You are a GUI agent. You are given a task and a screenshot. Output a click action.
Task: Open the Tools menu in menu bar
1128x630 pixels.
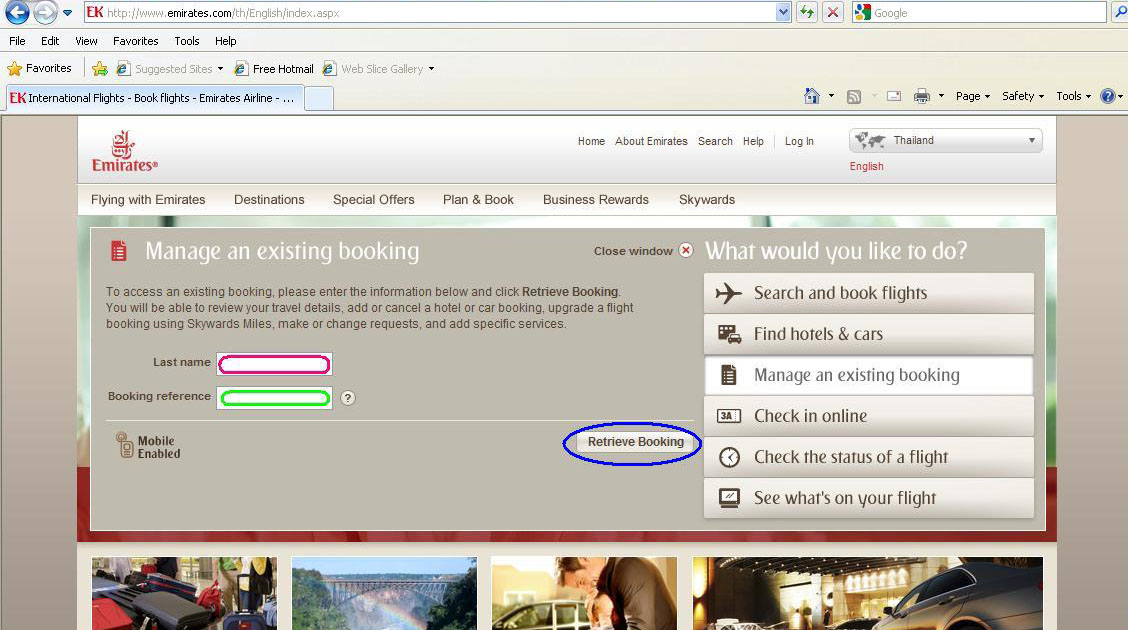[186, 41]
